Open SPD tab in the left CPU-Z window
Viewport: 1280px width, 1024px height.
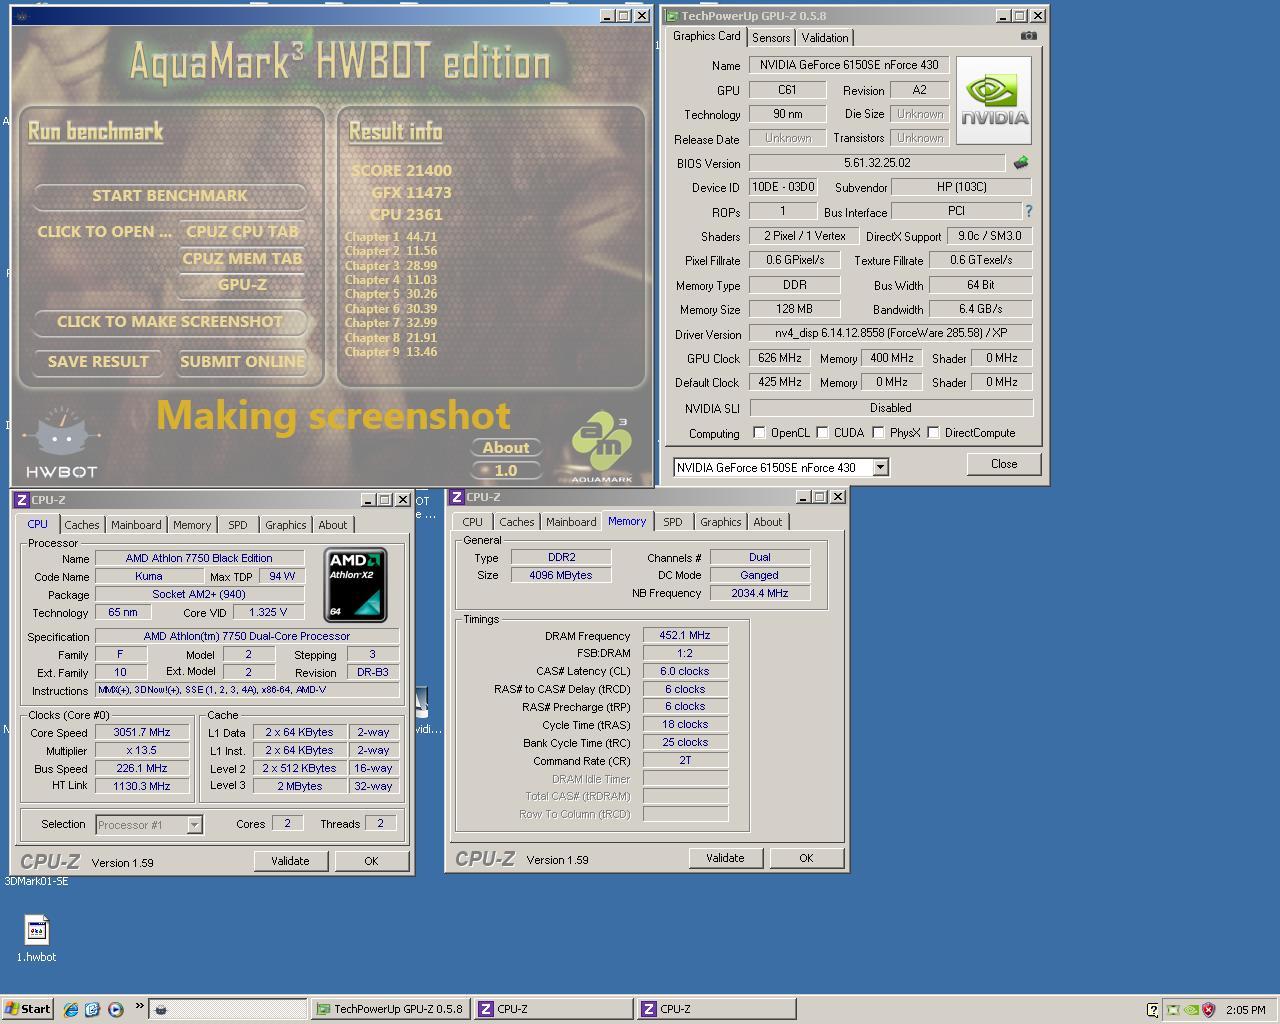237,525
